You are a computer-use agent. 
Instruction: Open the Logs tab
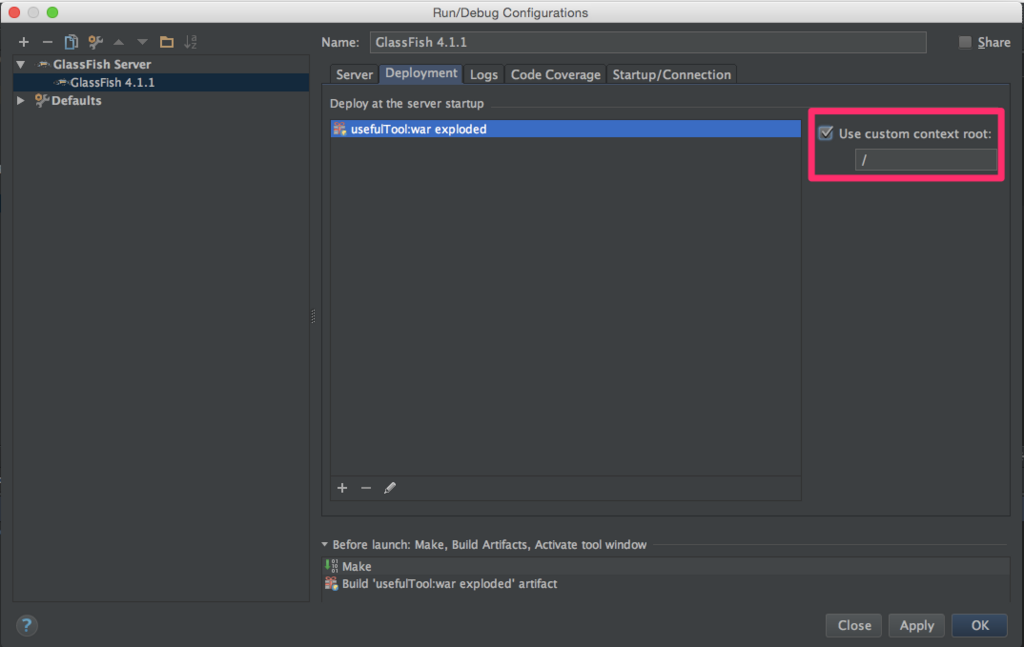tap(483, 74)
